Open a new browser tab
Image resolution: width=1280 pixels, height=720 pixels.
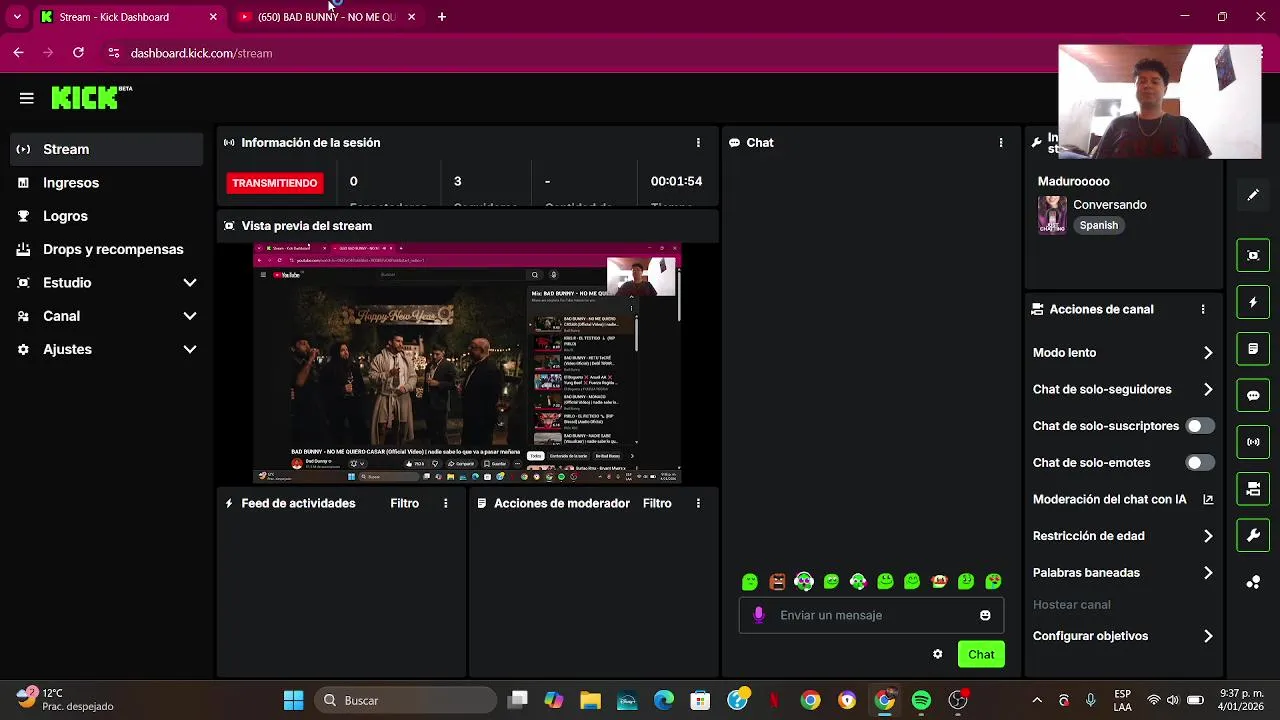pos(442,17)
